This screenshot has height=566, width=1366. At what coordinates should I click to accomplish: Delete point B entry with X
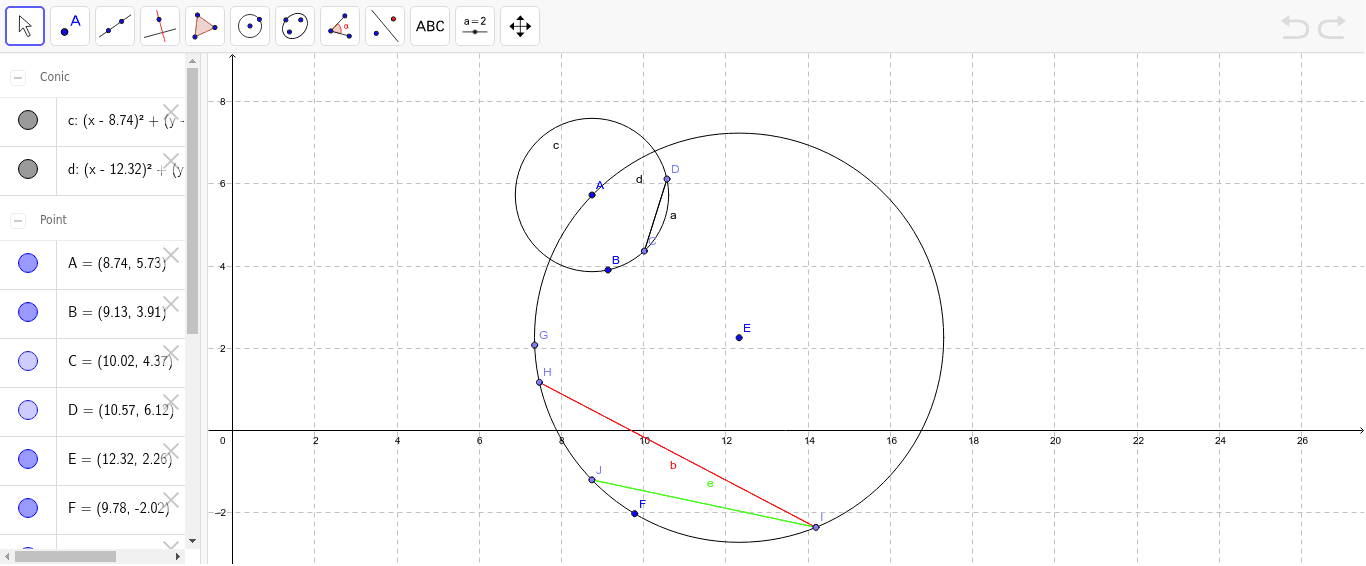171,304
